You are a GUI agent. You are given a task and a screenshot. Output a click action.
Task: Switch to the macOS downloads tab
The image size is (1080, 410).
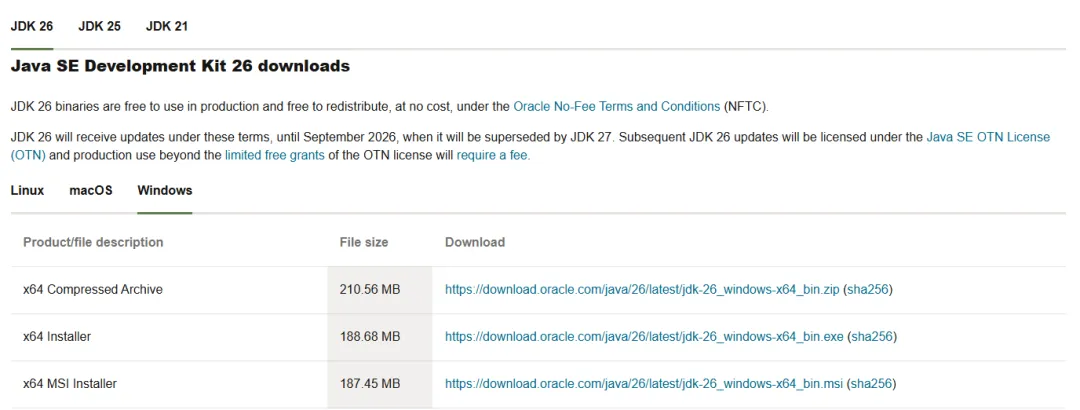(x=91, y=190)
